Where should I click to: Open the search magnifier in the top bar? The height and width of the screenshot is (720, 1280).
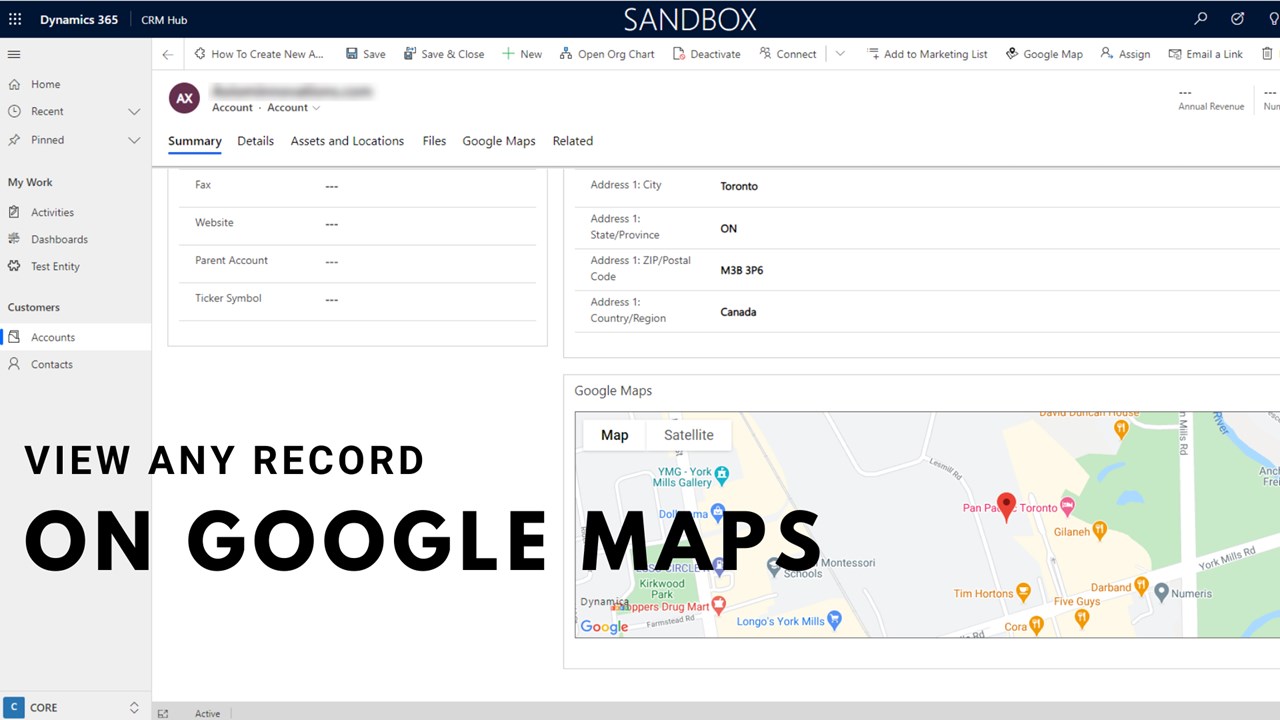tap(1201, 19)
